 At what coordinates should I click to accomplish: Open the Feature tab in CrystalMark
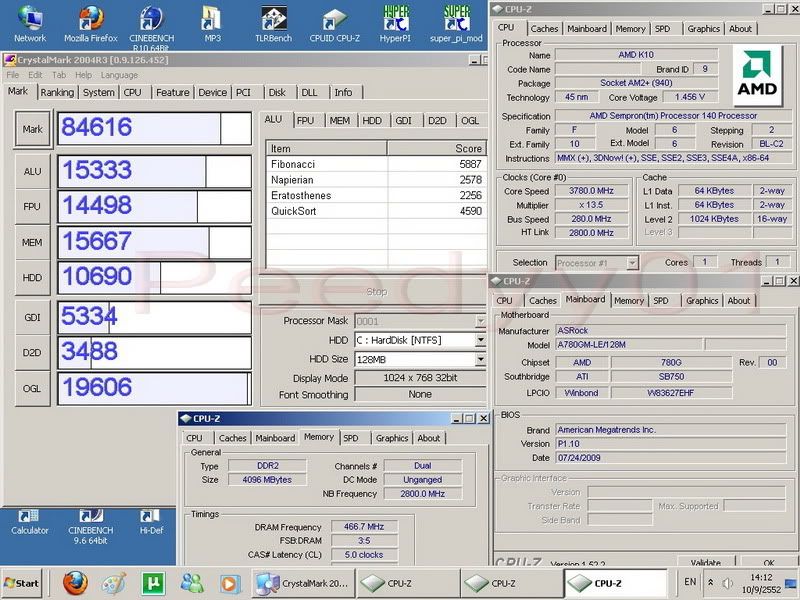172,92
